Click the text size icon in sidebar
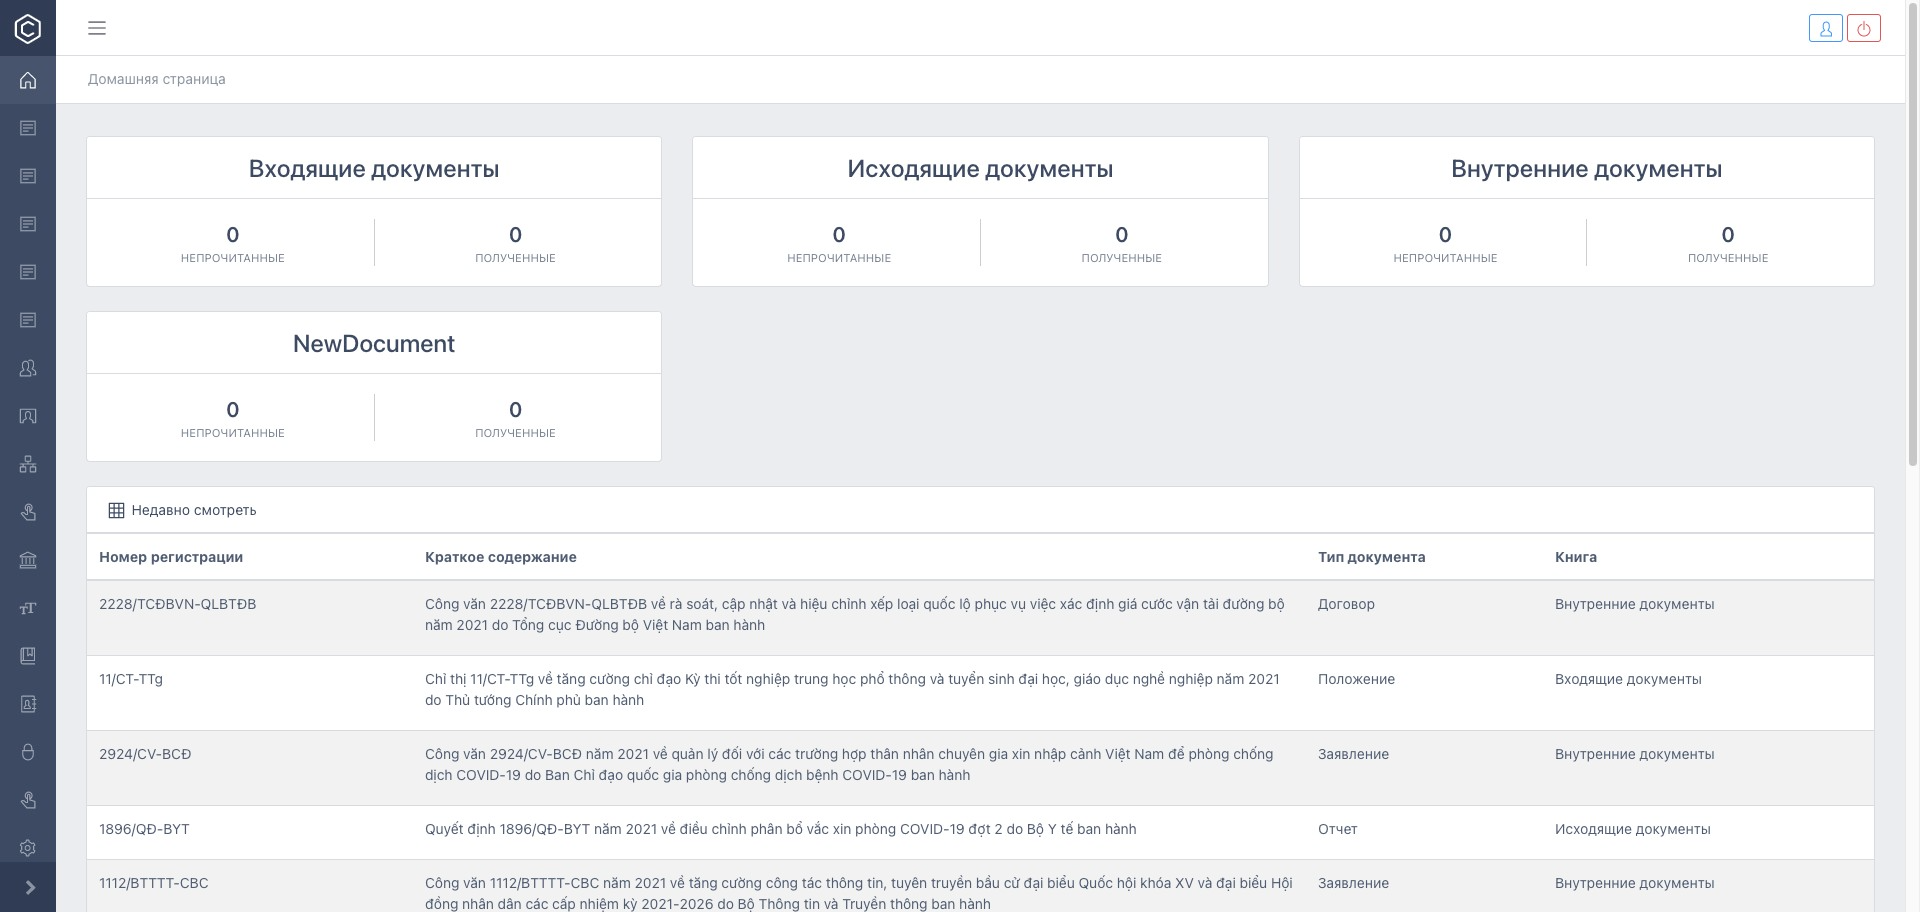This screenshot has width=1920, height=912. click(x=28, y=608)
